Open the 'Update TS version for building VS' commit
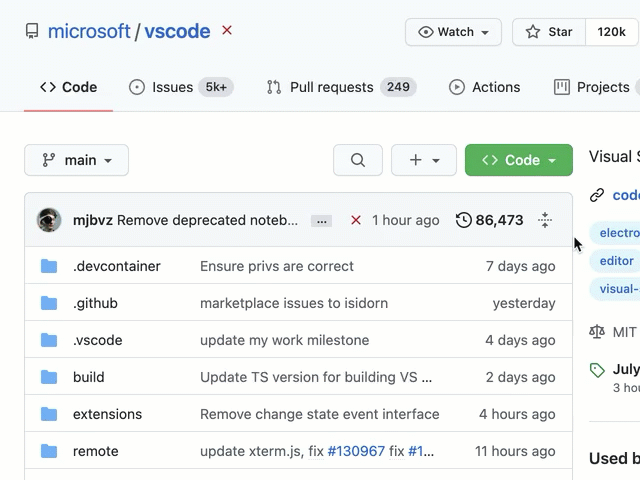Viewport: 640px width, 480px height. click(316, 377)
